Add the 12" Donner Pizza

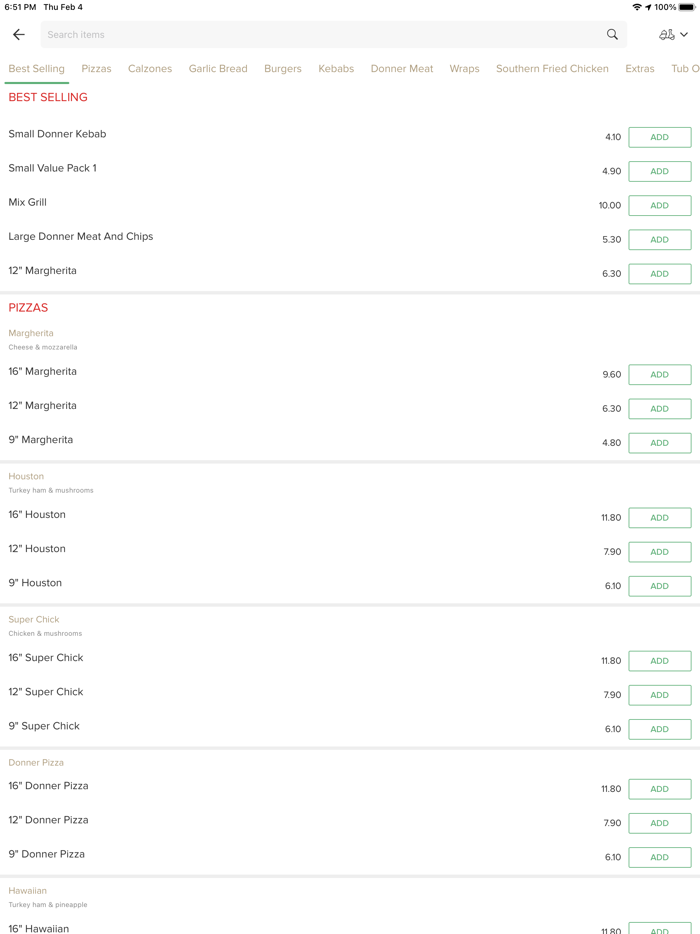(659, 823)
